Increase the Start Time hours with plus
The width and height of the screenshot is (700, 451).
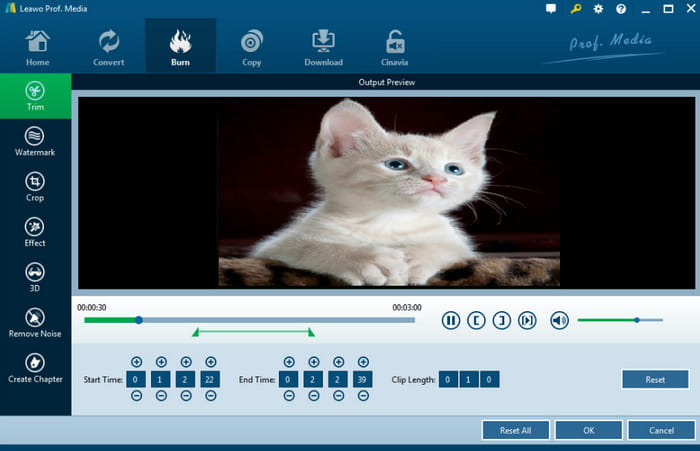137,362
